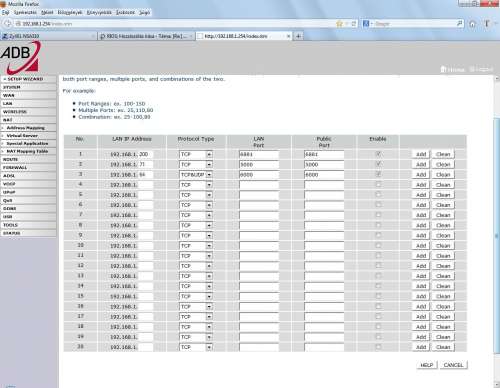Open Protocol Type dropdown for row 2
Viewport: 500px width, 388px height.
196,164
